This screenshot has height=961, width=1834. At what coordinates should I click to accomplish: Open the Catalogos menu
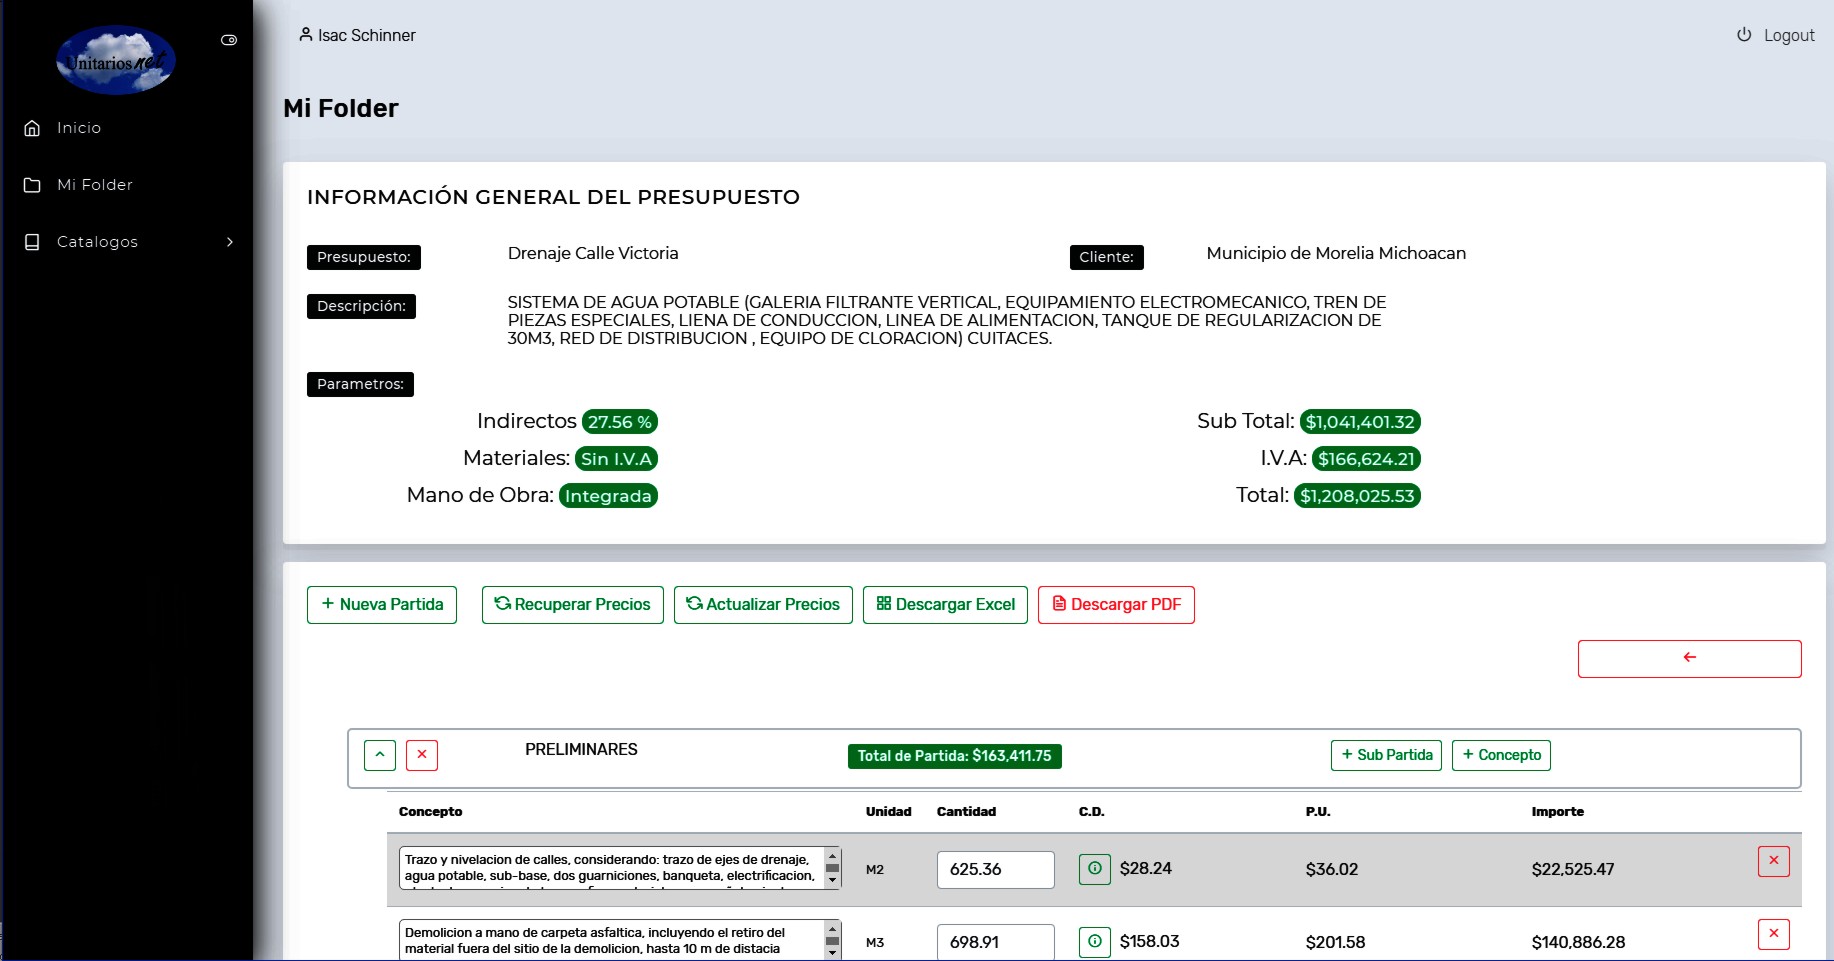pos(97,242)
